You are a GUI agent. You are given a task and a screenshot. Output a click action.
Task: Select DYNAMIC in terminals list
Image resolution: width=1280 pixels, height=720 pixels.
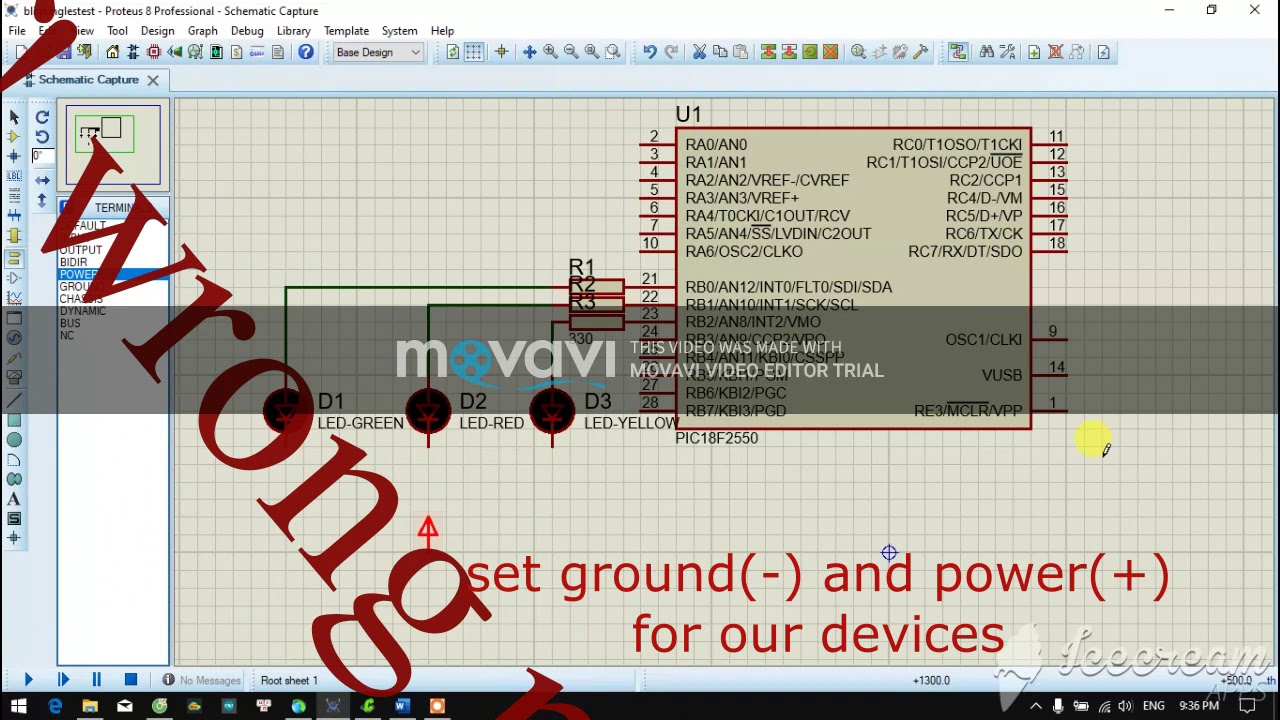point(112,311)
